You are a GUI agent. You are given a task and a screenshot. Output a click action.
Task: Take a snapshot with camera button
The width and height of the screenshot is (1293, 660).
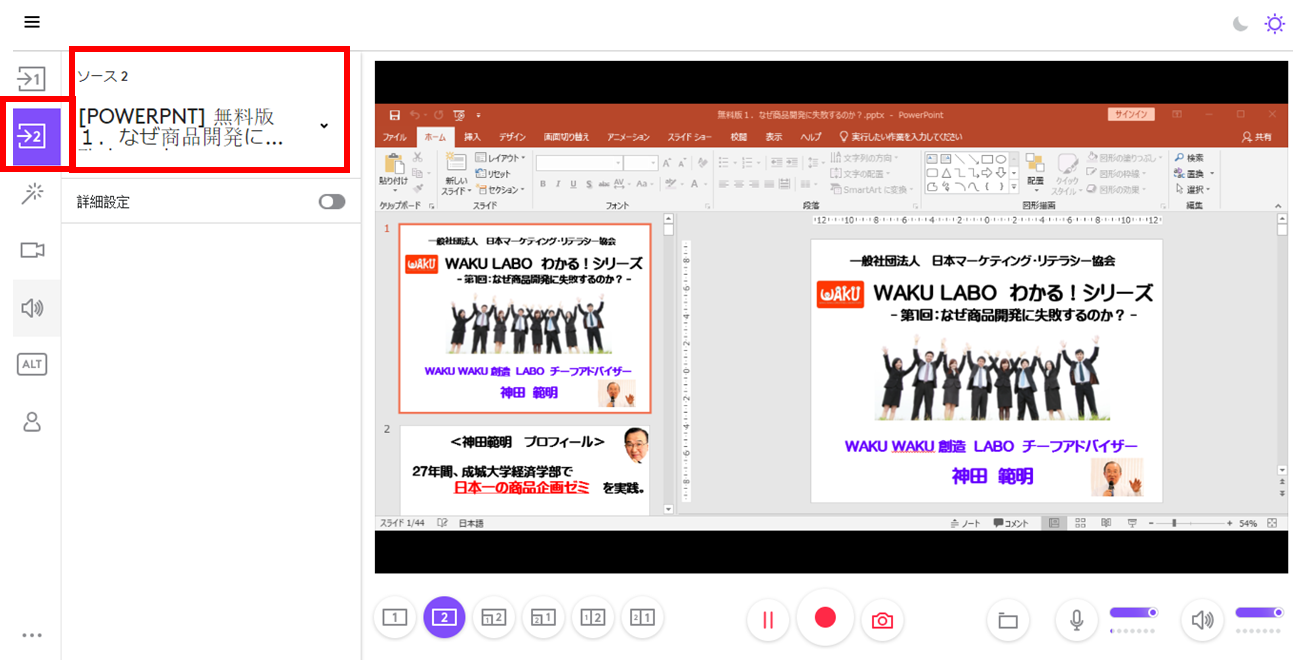[882, 620]
